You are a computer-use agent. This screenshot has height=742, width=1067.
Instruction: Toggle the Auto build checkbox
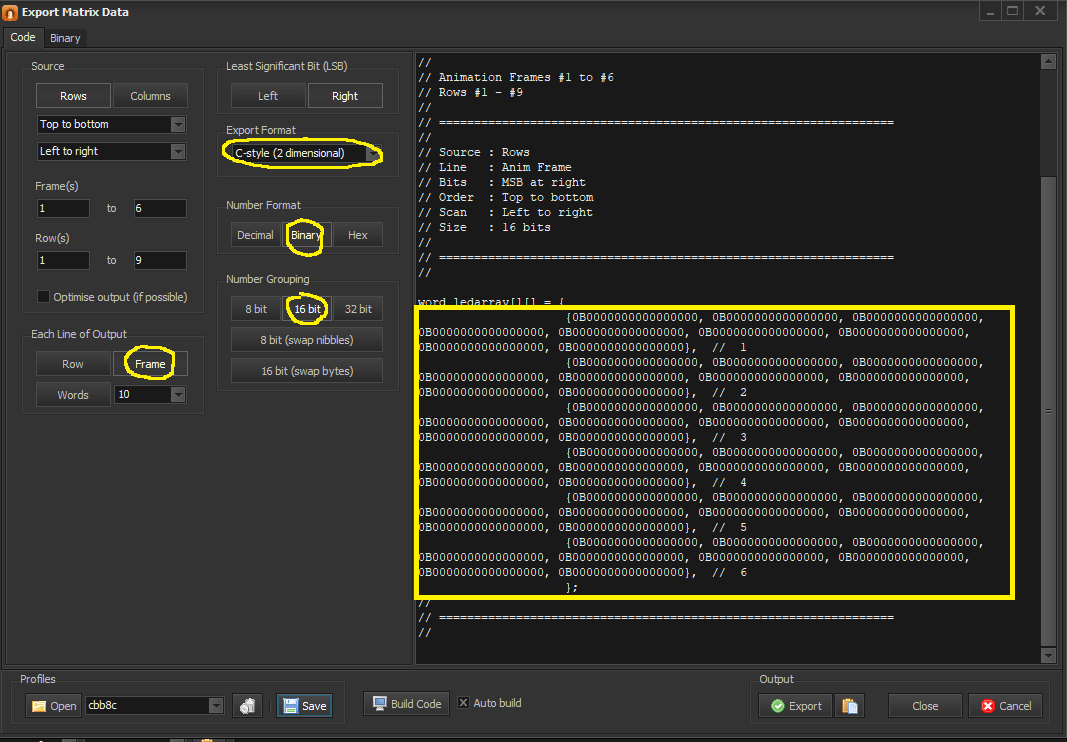tap(463, 703)
